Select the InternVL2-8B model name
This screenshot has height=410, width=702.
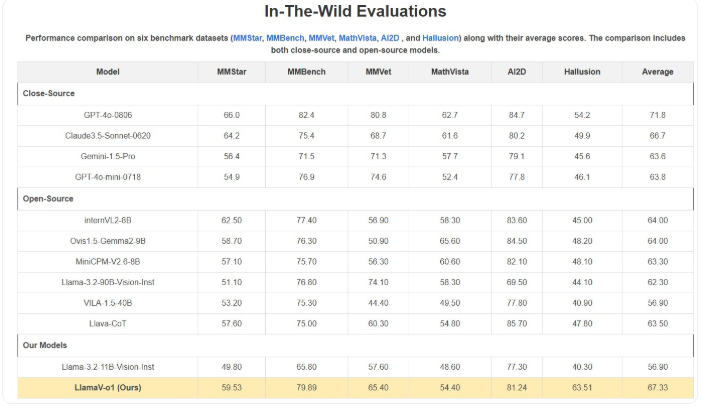tap(107, 220)
